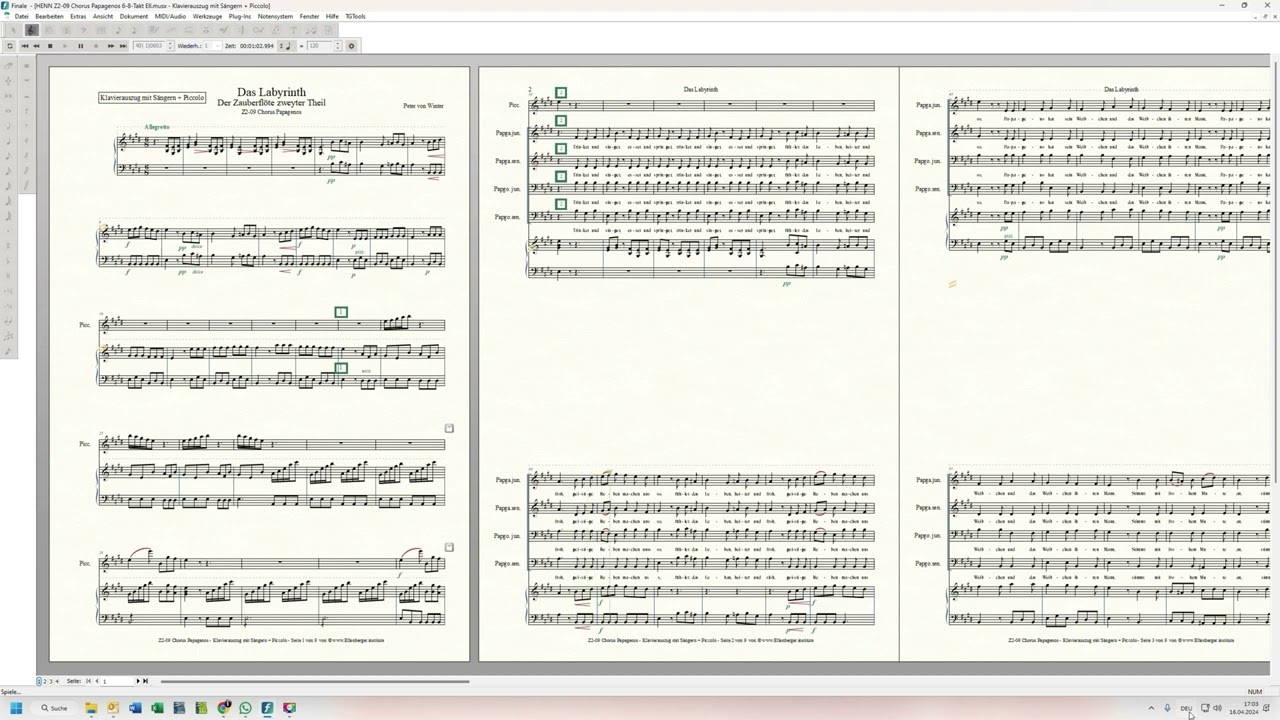This screenshot has height=720, width=1280.
Task: Open the TGTools menu
Action: tap(355, 16)
